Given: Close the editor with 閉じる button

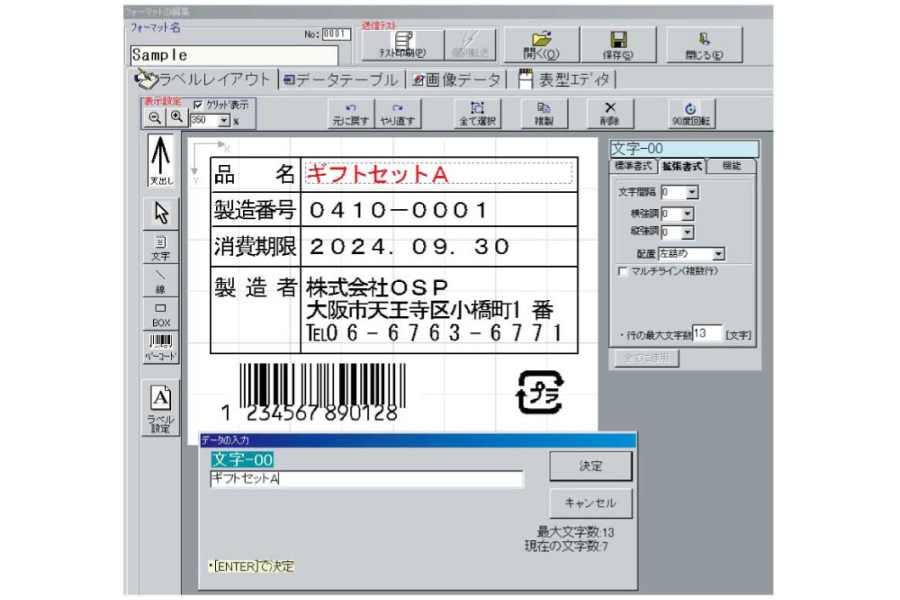Looking at the screenshot, I should [x=704, y=45].
